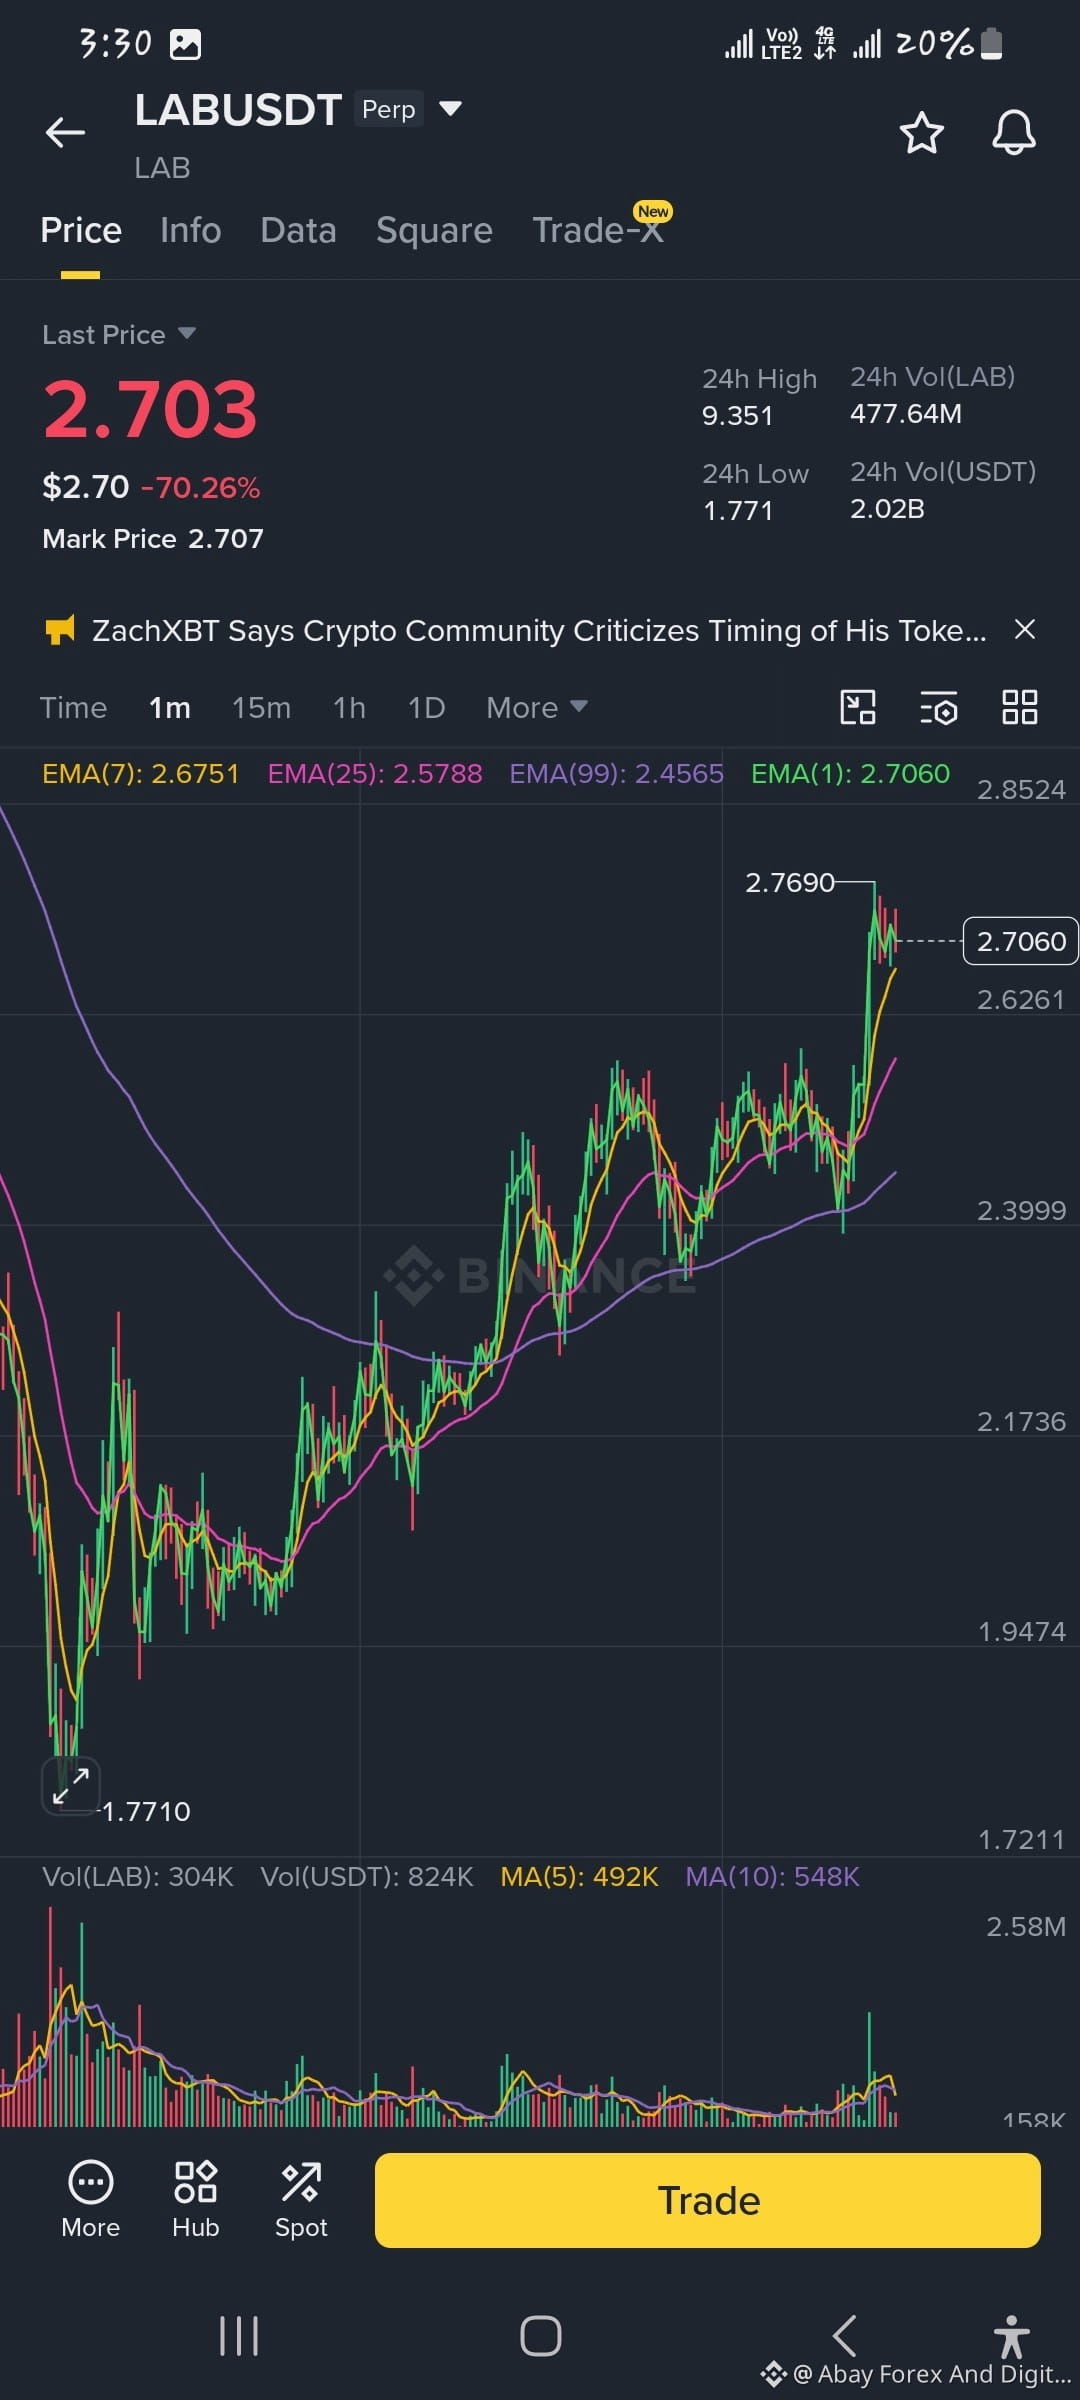Open the chart drawing tools icon
The width and height of the screenshot is (1080, 2400).
(858, 707)
